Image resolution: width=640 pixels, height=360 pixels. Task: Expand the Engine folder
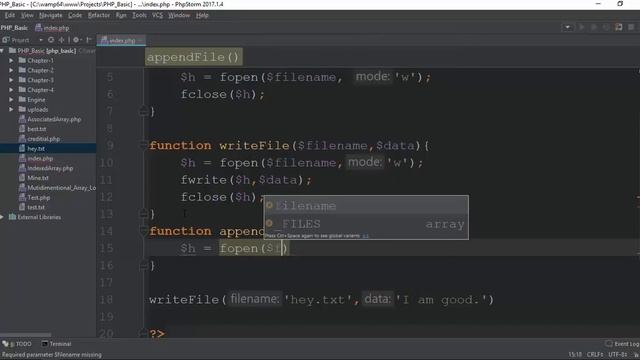[x=11, y=100]
